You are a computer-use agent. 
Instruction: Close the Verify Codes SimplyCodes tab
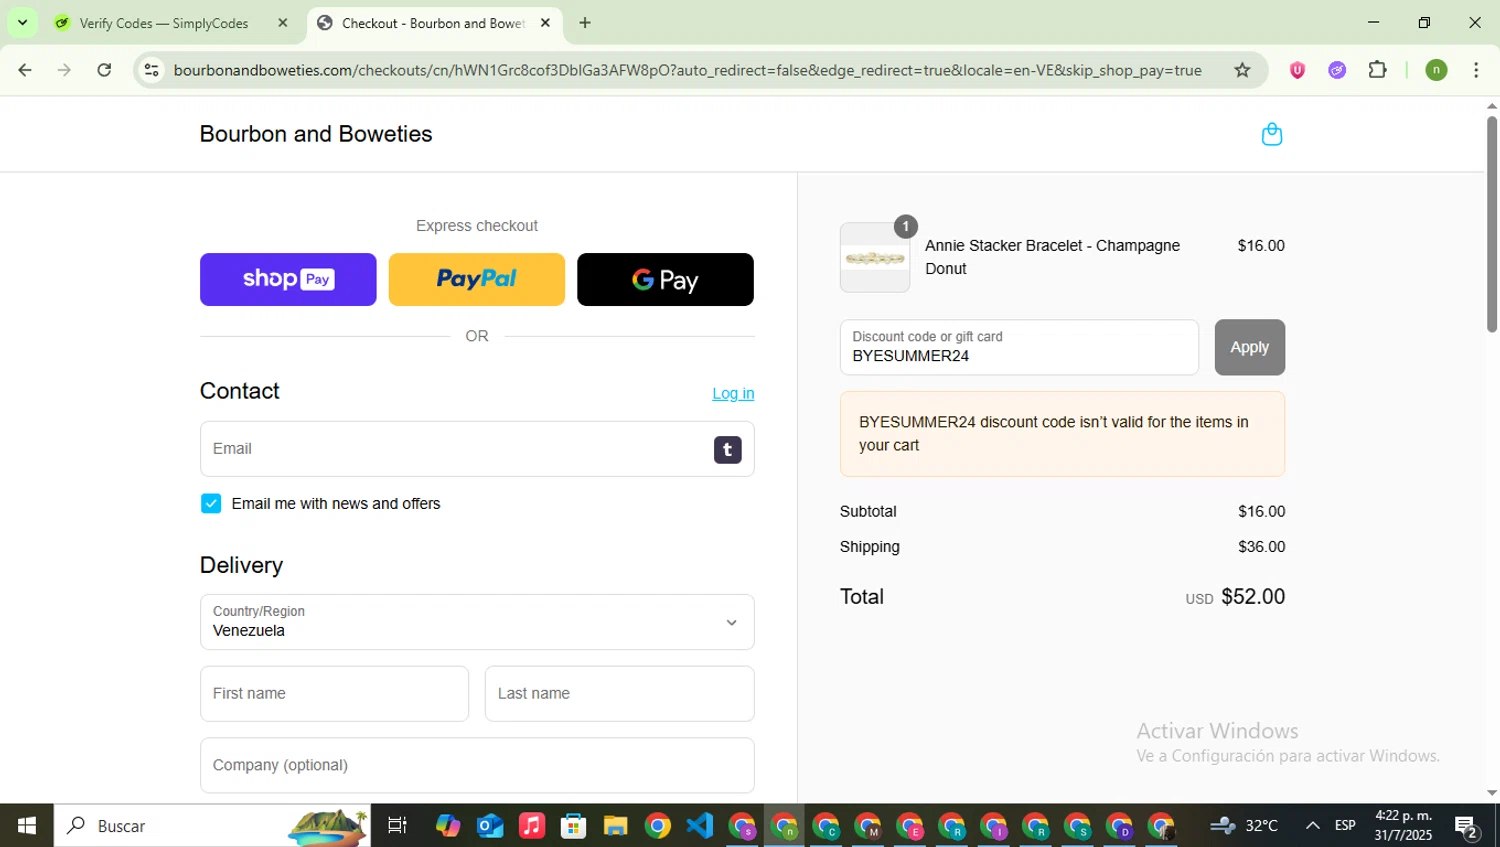(283, 23)
